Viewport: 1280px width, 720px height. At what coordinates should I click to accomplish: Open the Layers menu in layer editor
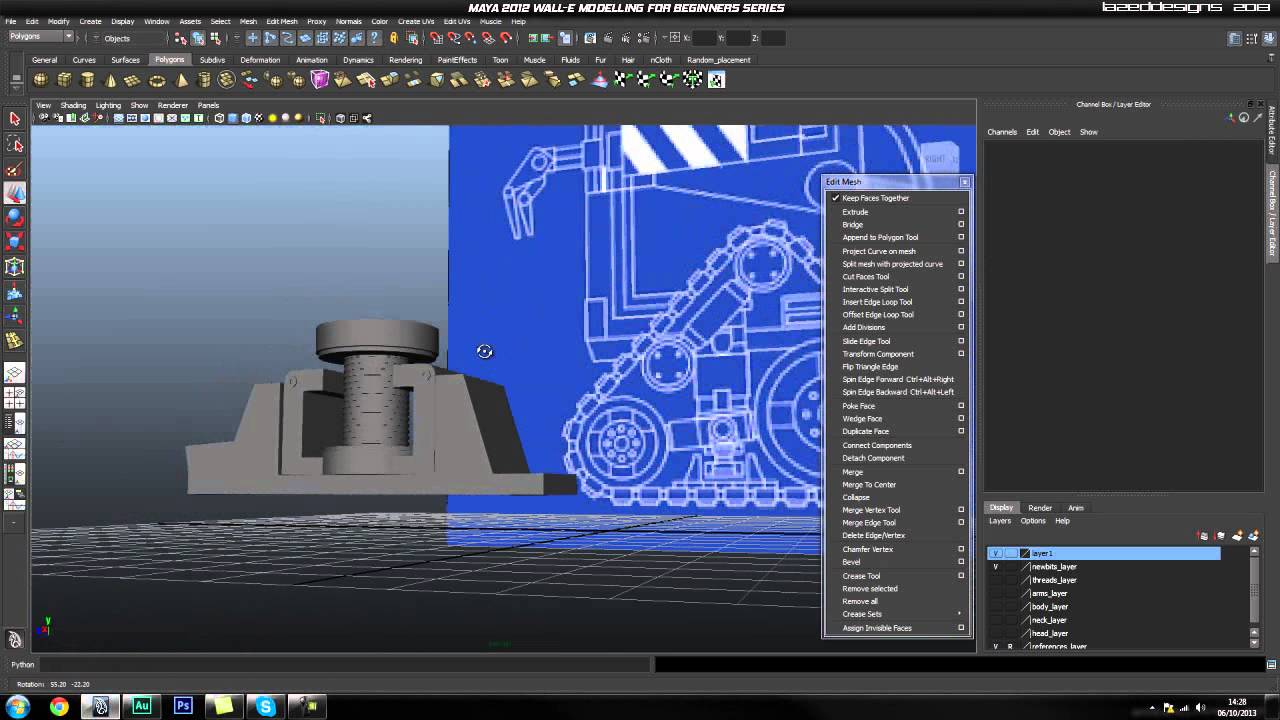pos(1000,521)
